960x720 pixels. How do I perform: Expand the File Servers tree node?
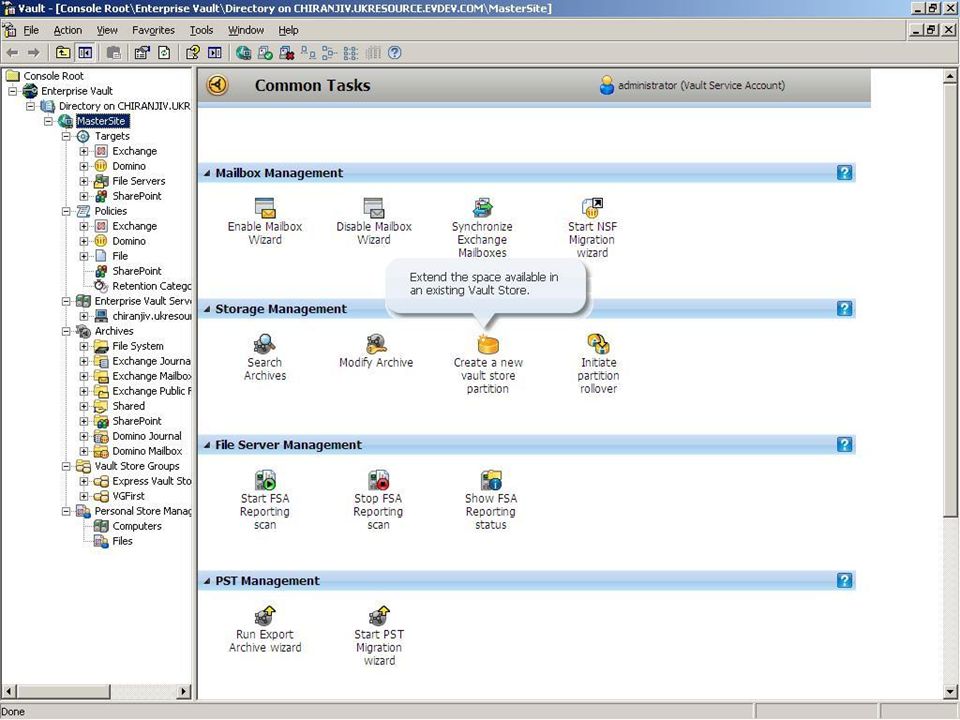(84, 181)
